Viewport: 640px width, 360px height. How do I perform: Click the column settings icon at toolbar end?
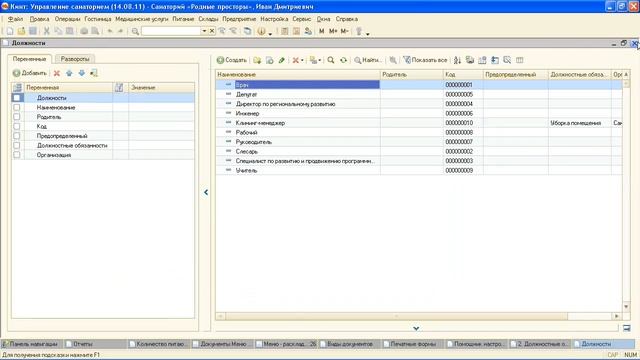click(520, 60)
